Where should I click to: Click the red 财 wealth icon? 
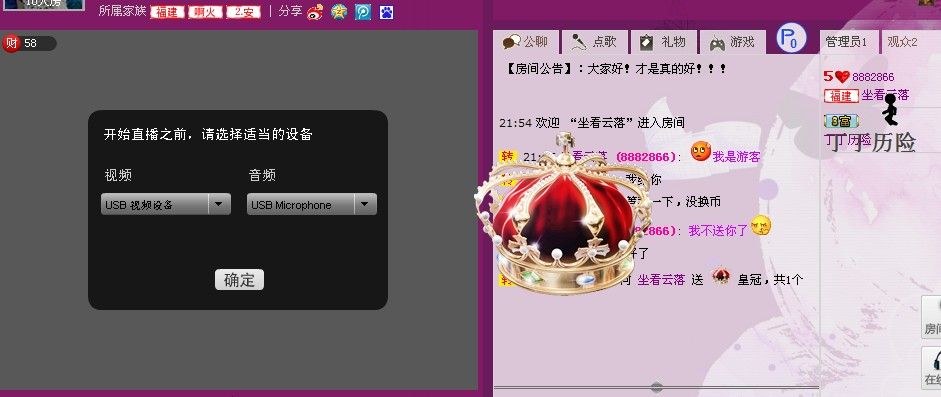pos(11,44)
